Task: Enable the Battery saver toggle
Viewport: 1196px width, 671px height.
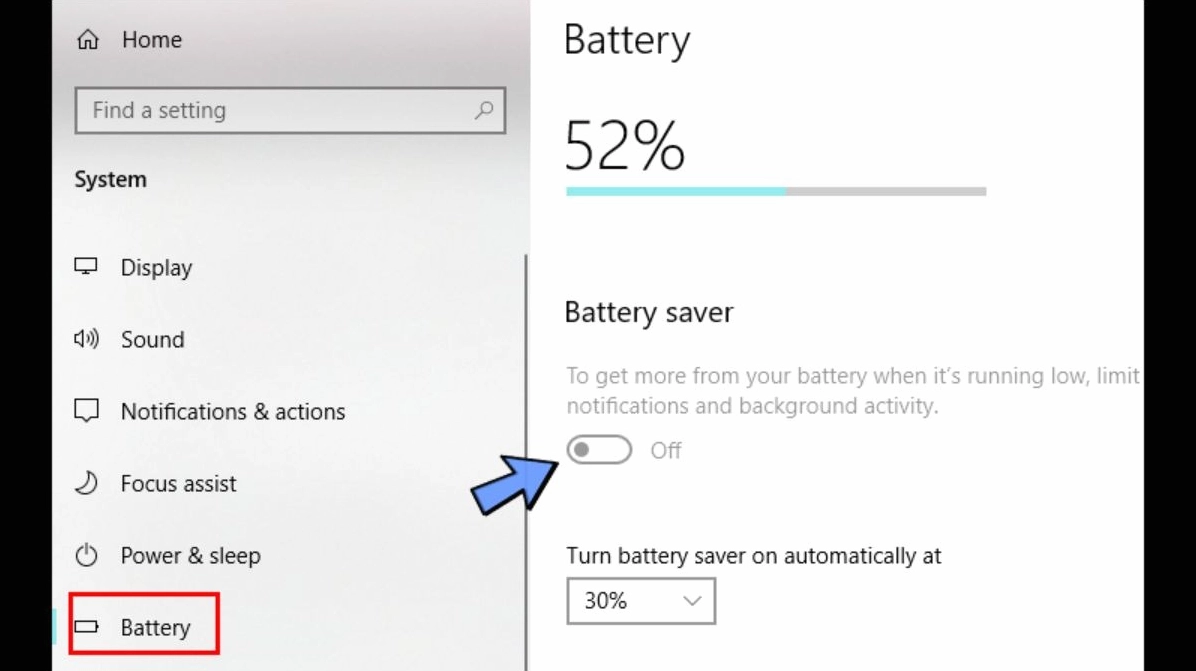Action: click(598, 449)
